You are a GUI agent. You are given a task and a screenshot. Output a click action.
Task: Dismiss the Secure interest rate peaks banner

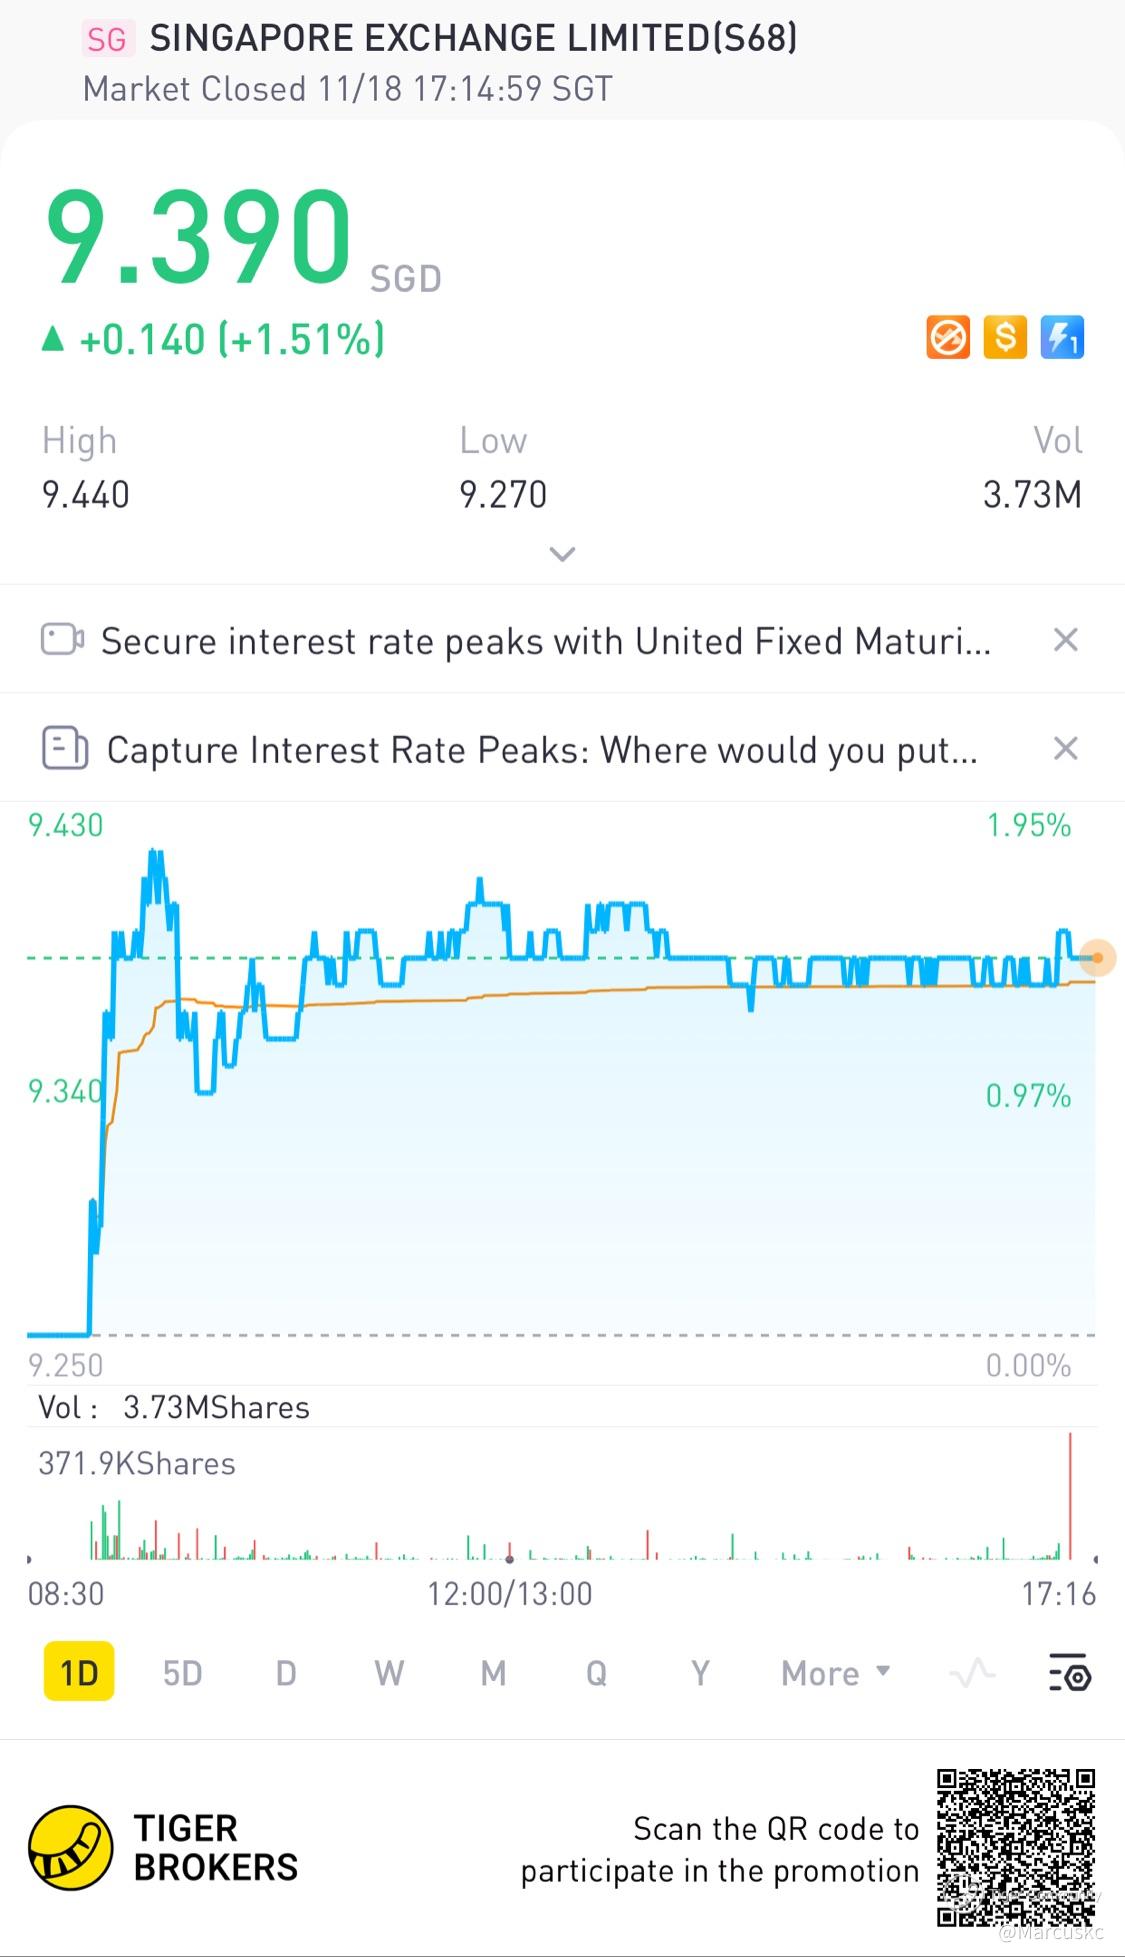point(1066,640)
